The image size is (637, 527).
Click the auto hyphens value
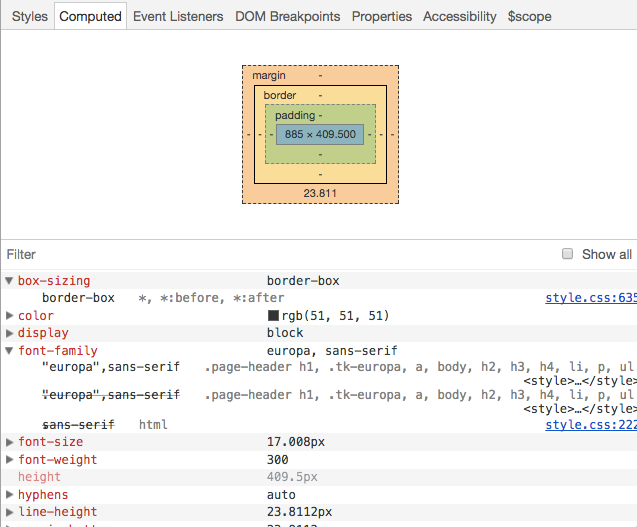[x=281, y=495]
